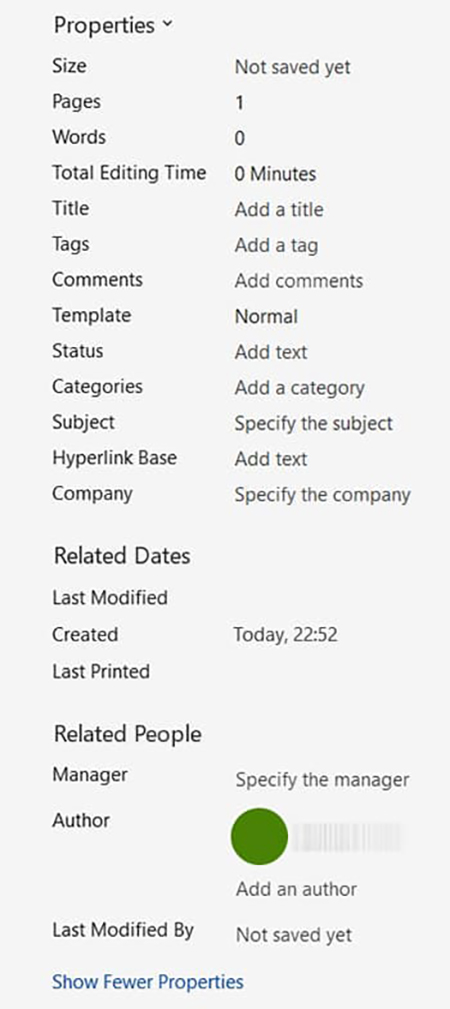450x1009 pixels.
Task: Click the Normal template value
Action: [x=266, y=317]
